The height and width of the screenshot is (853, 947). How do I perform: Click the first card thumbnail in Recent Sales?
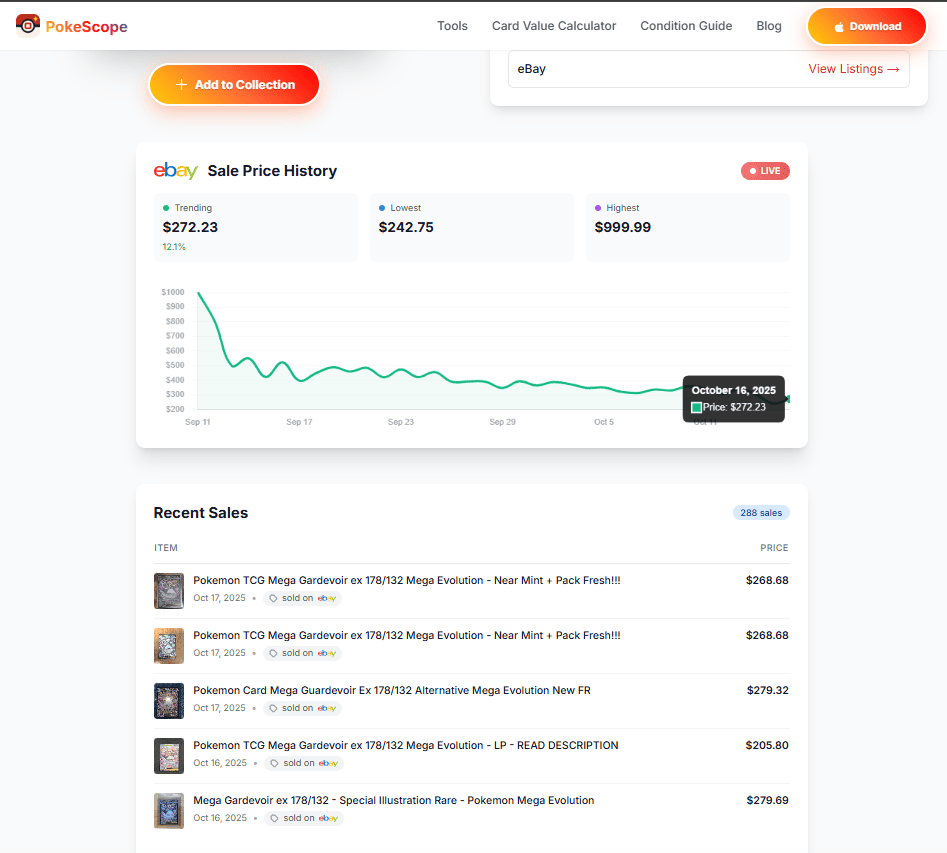pos(169,590)
